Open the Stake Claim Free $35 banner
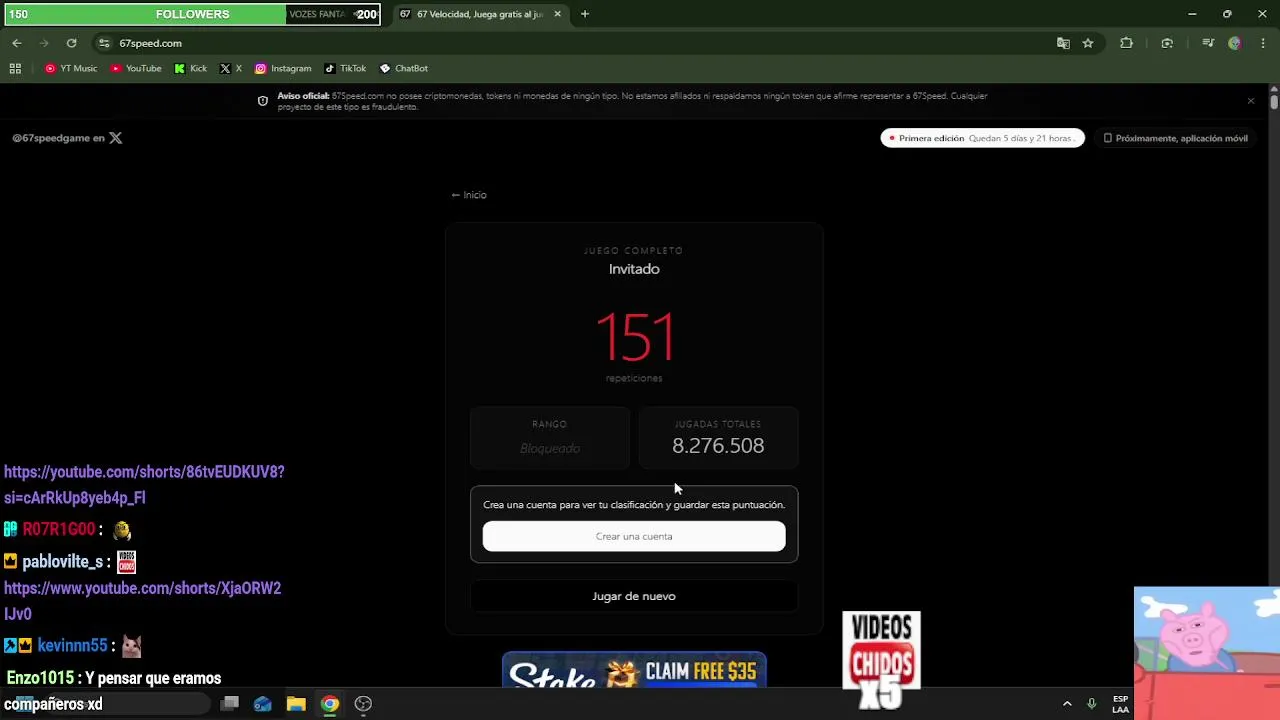 click(x=634, y=671)
